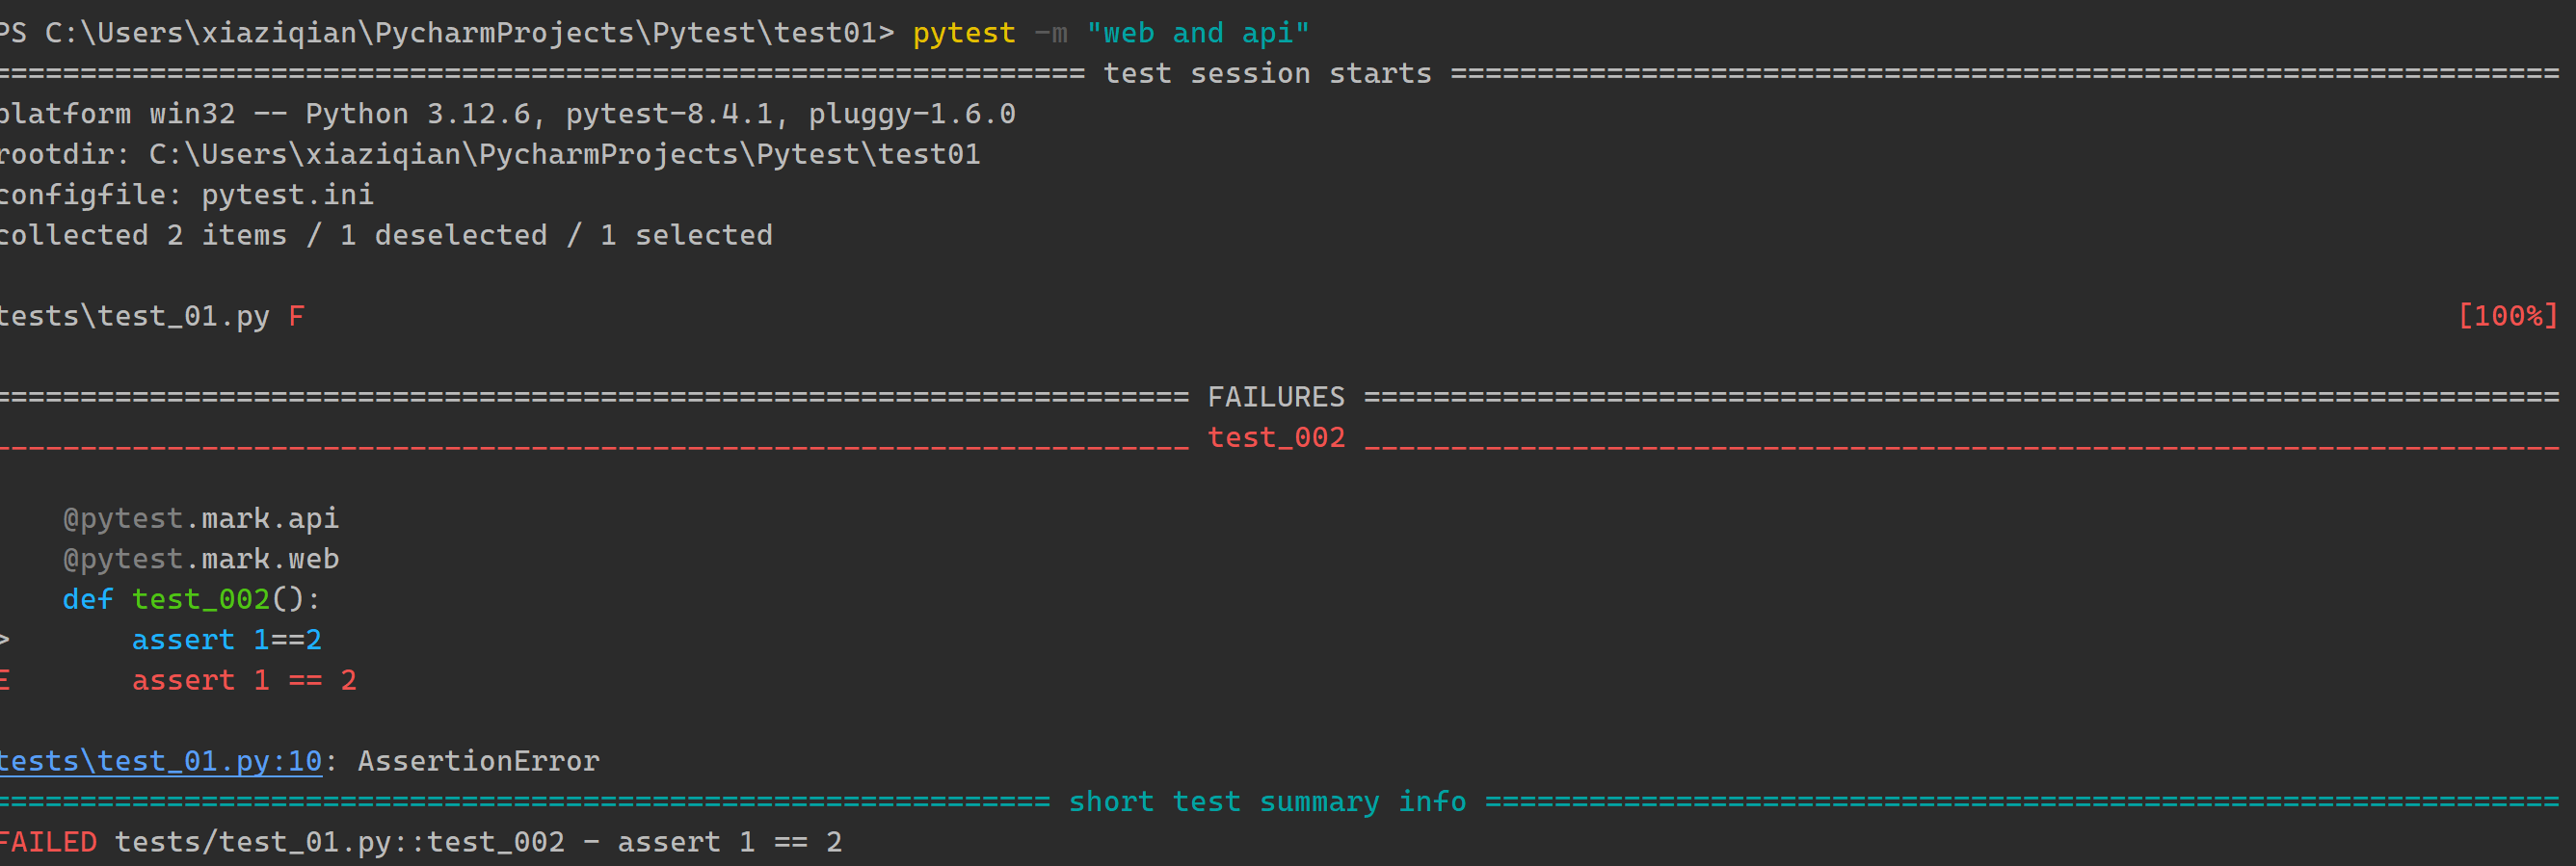
Task: Click the test session starts header
Action: tap(1267, 73)
